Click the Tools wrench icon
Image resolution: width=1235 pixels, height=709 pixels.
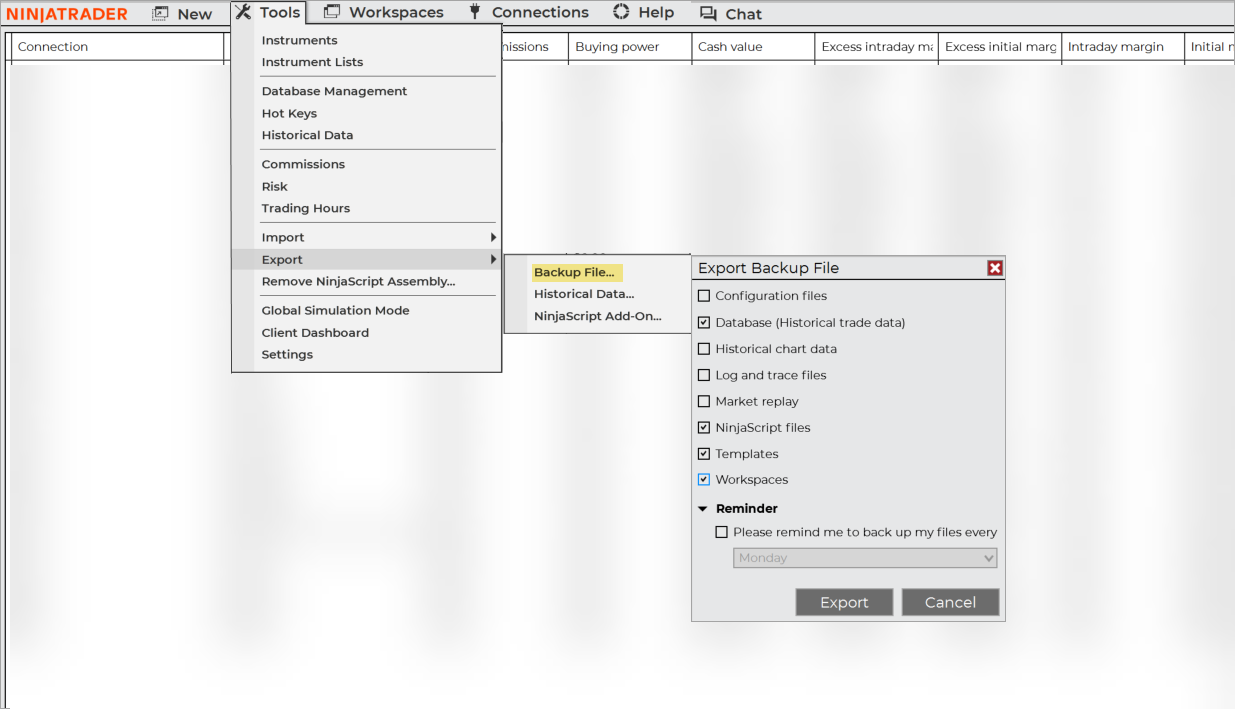[243, 12]
